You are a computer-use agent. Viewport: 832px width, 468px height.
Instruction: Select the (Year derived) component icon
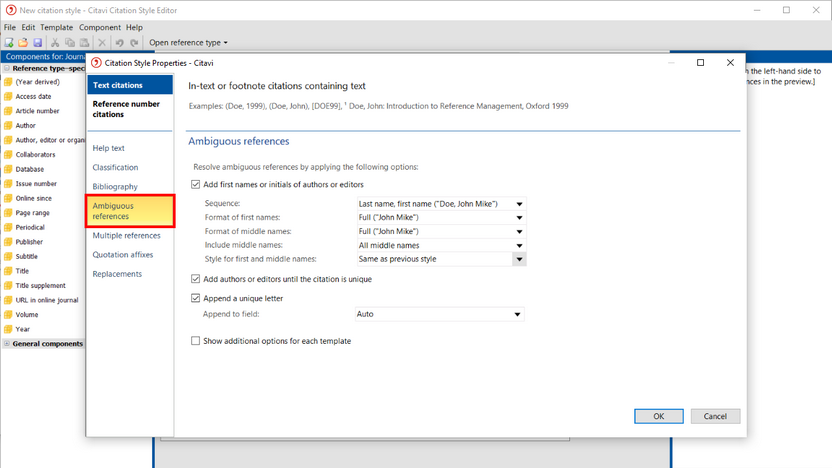[8, 82]
